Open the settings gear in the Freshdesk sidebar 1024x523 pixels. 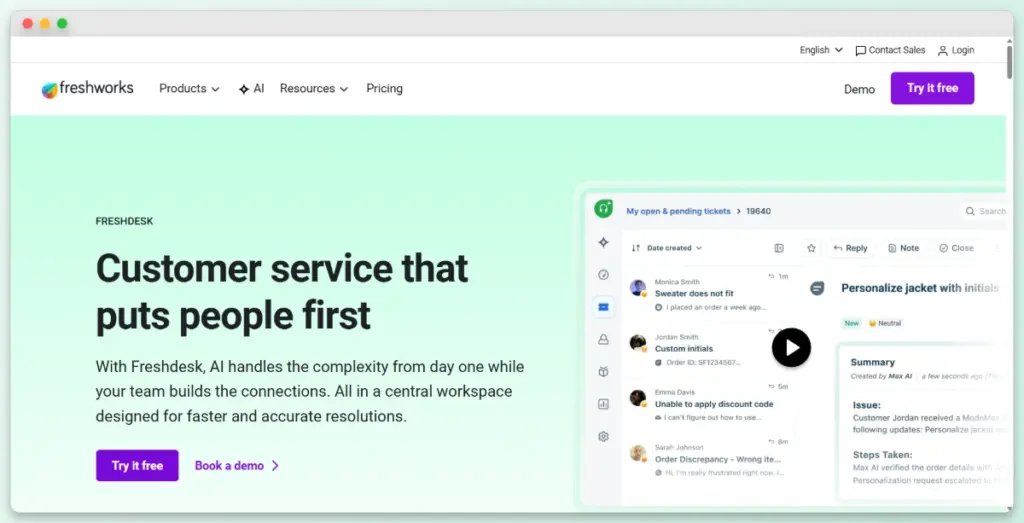tap(603, 436)
